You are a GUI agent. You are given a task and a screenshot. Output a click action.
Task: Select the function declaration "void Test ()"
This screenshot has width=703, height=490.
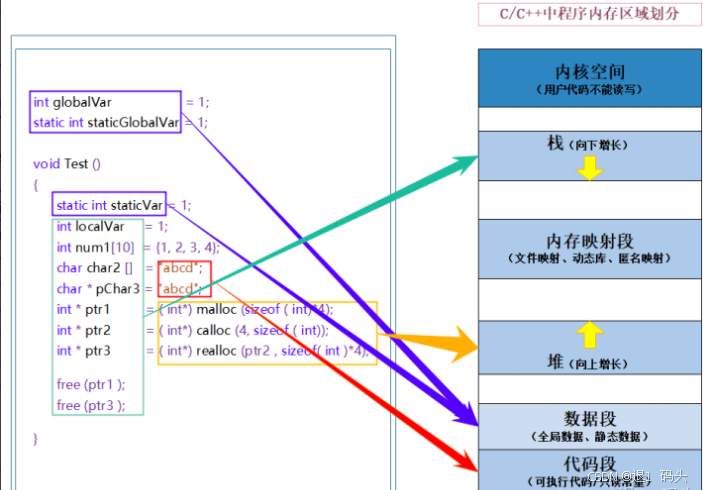pyautogui.click(x=67, y=164)
